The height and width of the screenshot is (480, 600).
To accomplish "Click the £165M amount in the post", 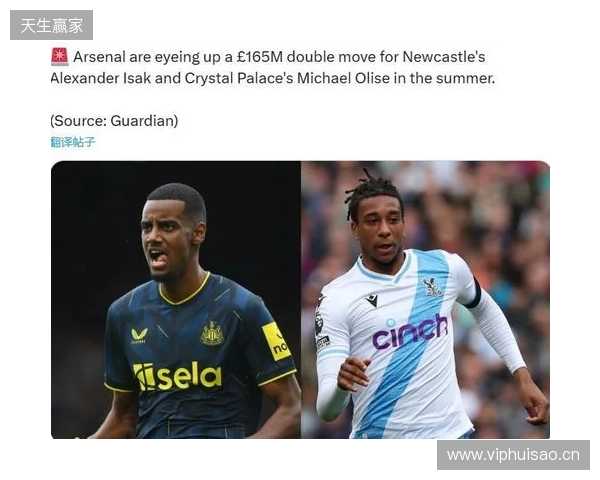I will (x=259, y=57).
